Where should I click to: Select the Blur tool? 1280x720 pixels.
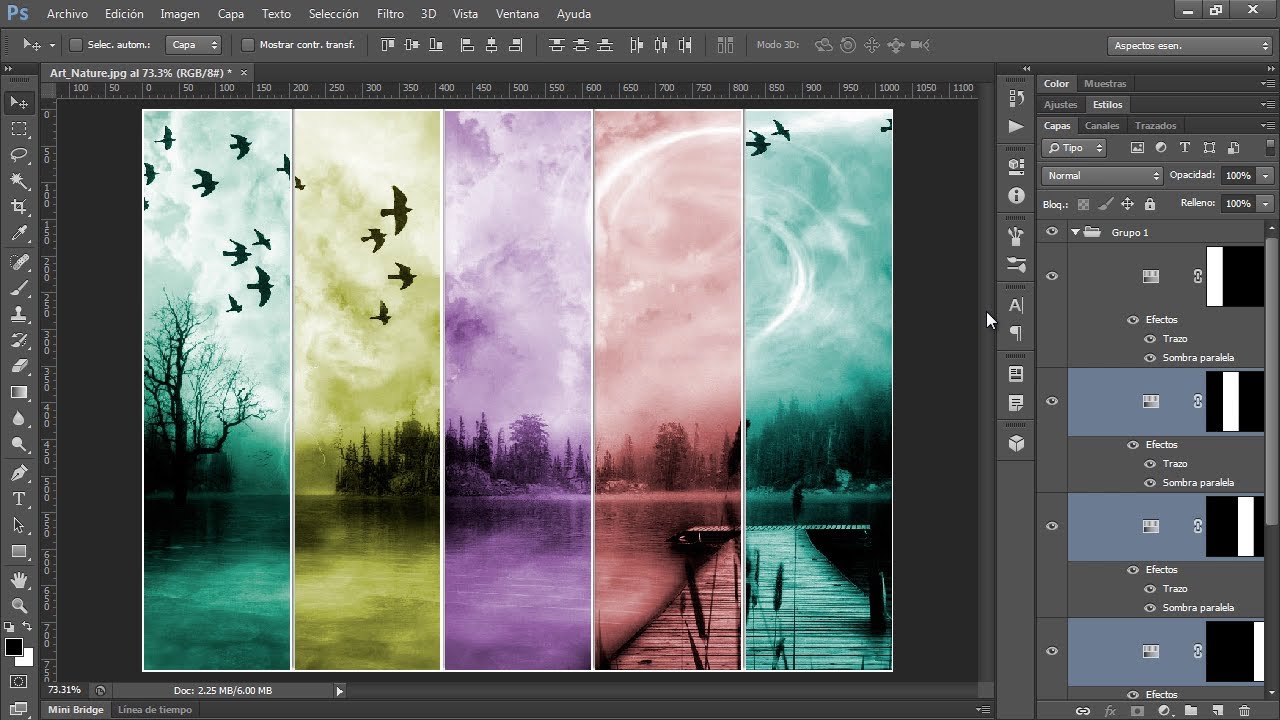(x=19, y=419)
